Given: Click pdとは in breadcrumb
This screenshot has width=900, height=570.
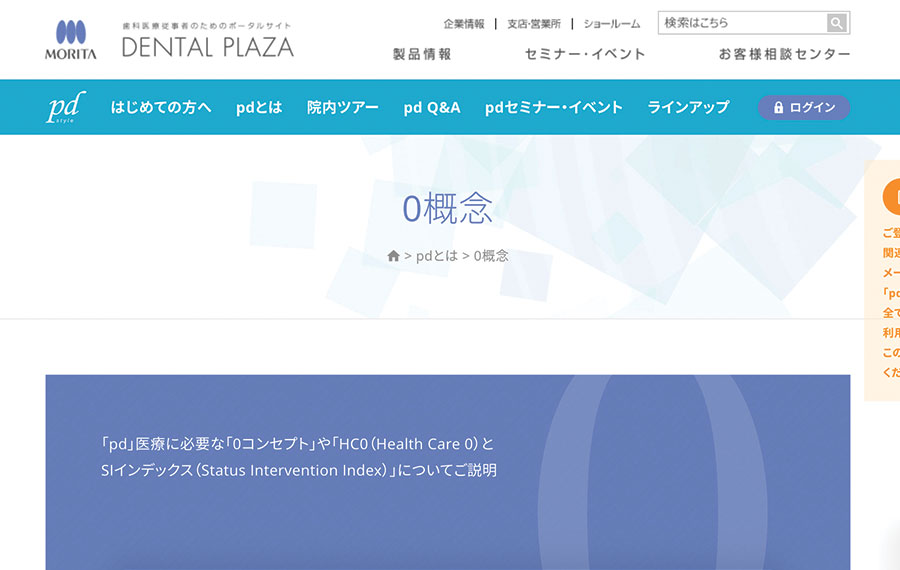Looking at the screenshot, I should point(437,256).
